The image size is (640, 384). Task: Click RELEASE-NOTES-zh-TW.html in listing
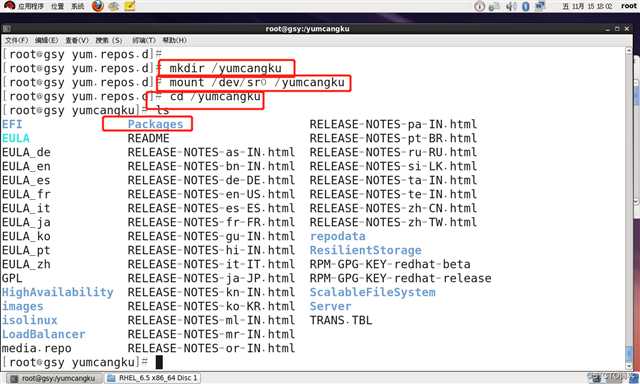(393, 222)
